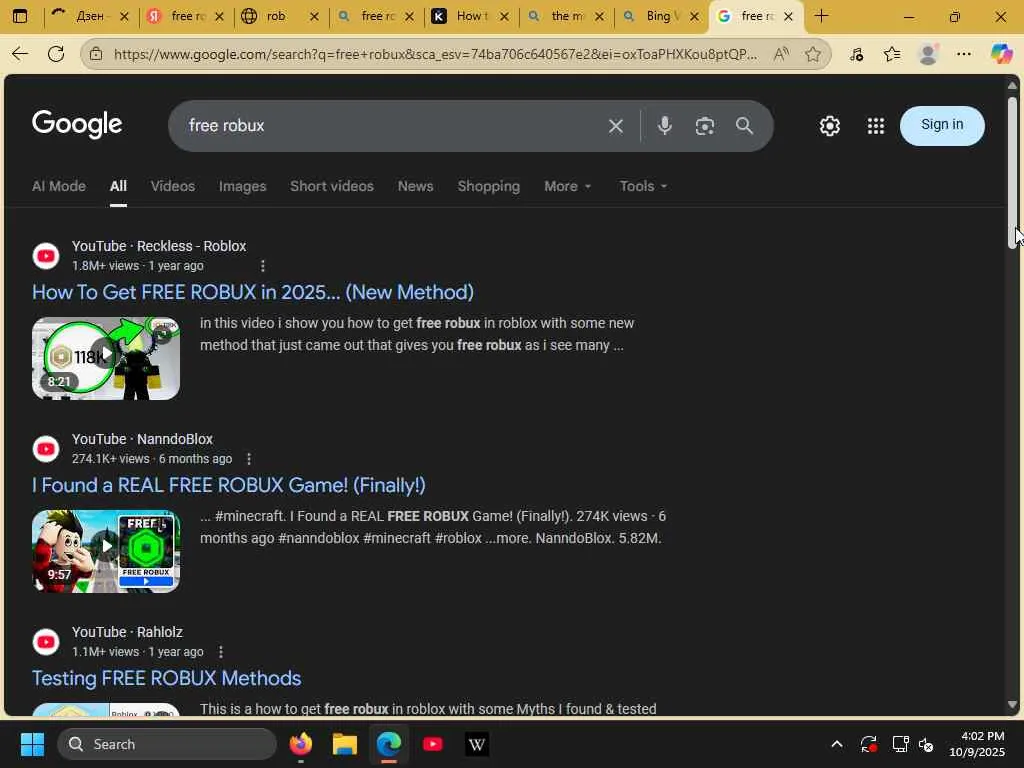
Task: Play the 8:21 video thumbnail
Action: [106, 358]
